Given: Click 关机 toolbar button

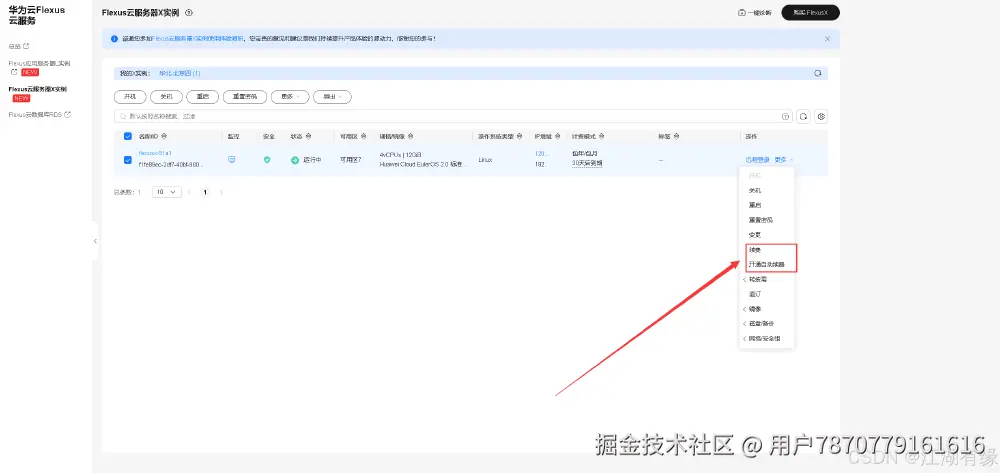Looking at the screenshot, I should [166, 97].
